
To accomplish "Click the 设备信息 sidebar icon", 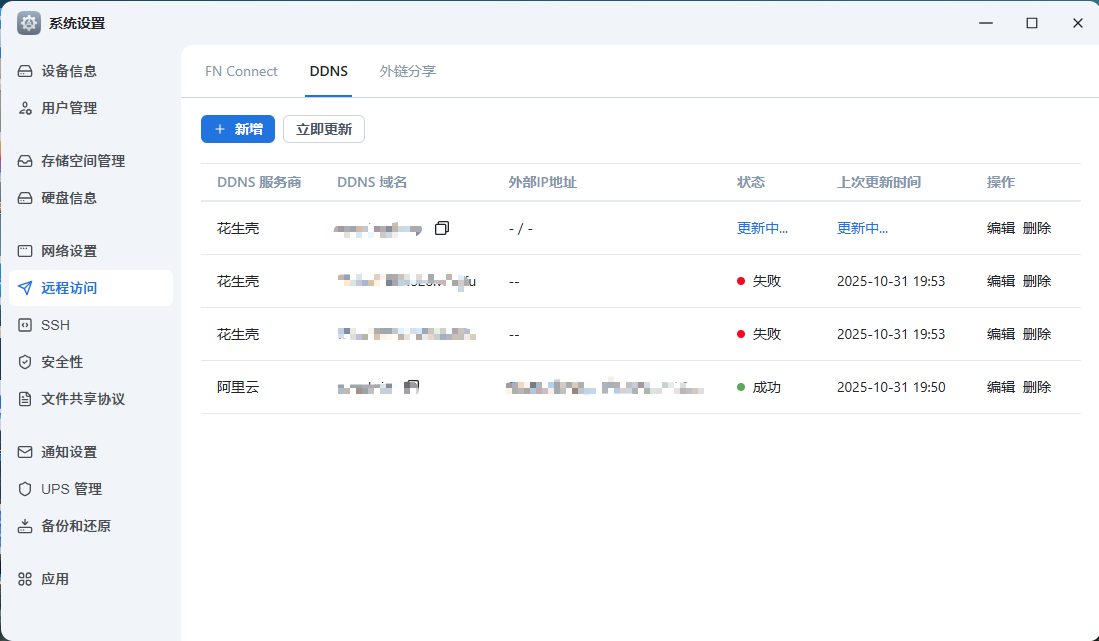I will [x=26, y=71].
